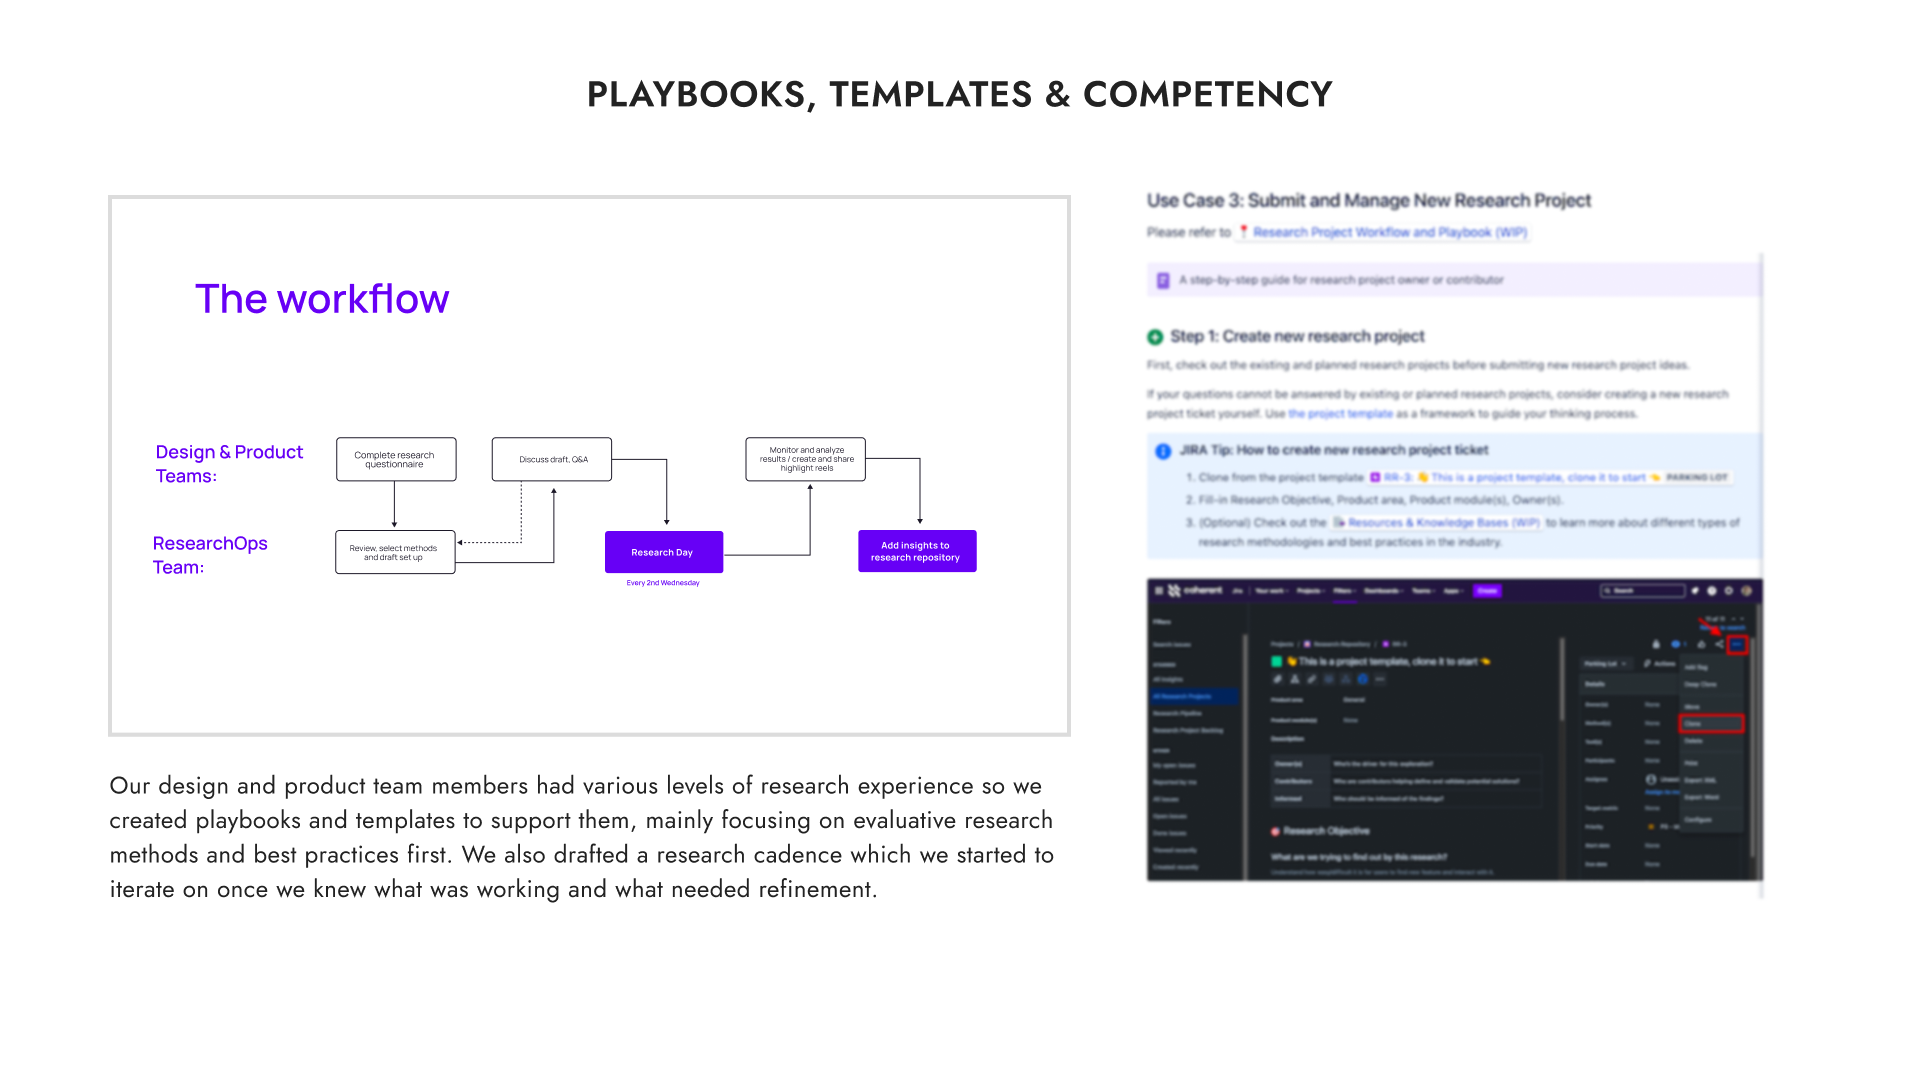The height and width of the screenshot is (1080, 1920).
Task: Select Clone in the more actions menu
Action: point(1712,723)
